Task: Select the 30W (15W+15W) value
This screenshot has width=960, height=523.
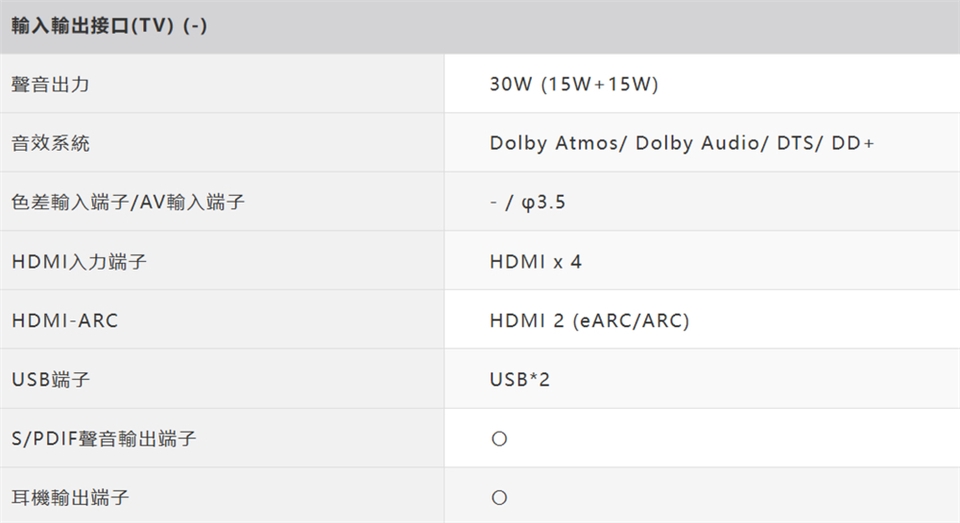Action: click(x=573, y=84)
